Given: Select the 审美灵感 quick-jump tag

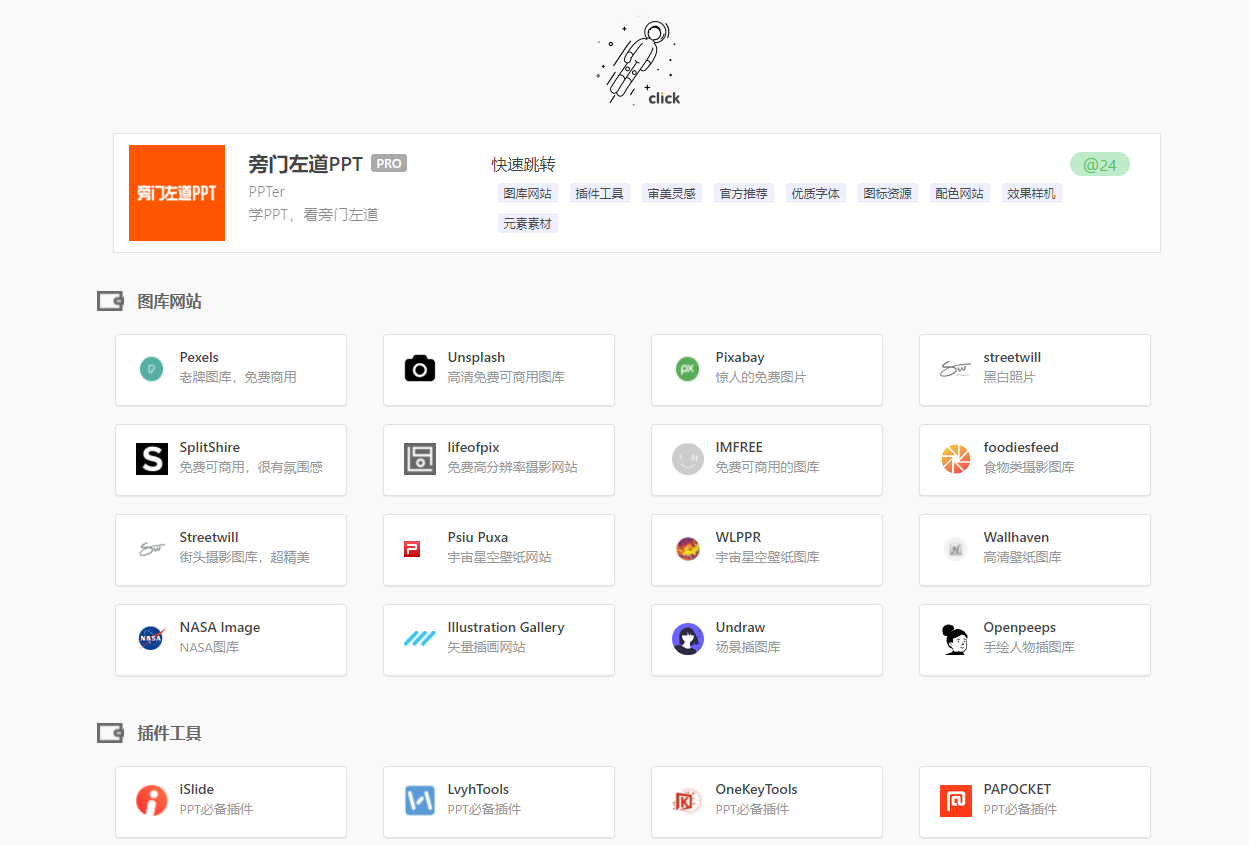Looking at the screenshot, I should [x=672, y=193].
